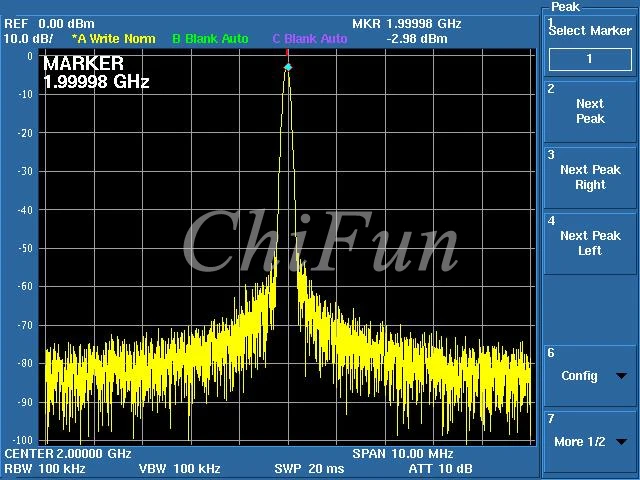Viewport: 640px width, 480px height.
Task: Click the -100 axis label
Action: click(24, 440)
